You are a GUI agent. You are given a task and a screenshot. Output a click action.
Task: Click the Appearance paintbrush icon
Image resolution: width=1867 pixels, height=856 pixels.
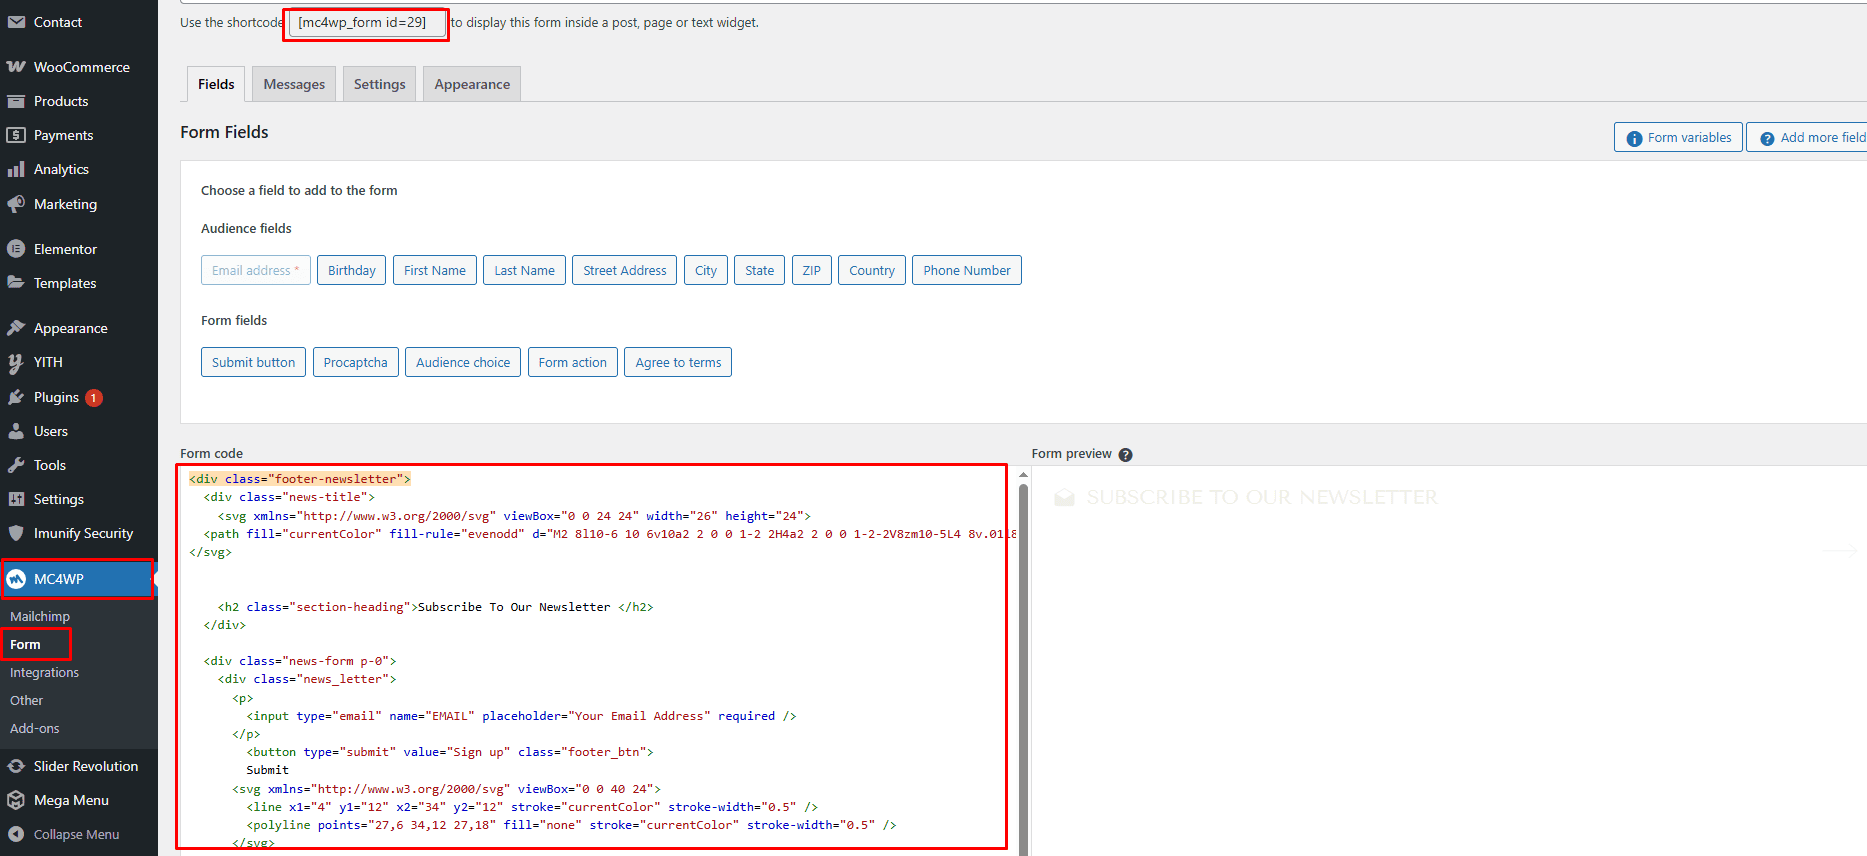[16, 328]
